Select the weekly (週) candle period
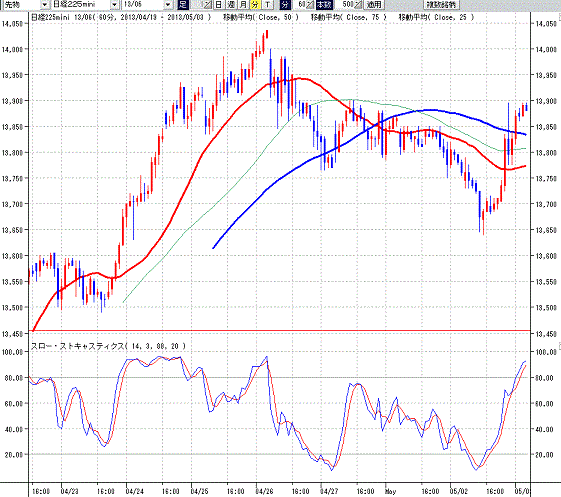Image resolution: width=561 pixels, height=497 pixels. tap(231, 5)
